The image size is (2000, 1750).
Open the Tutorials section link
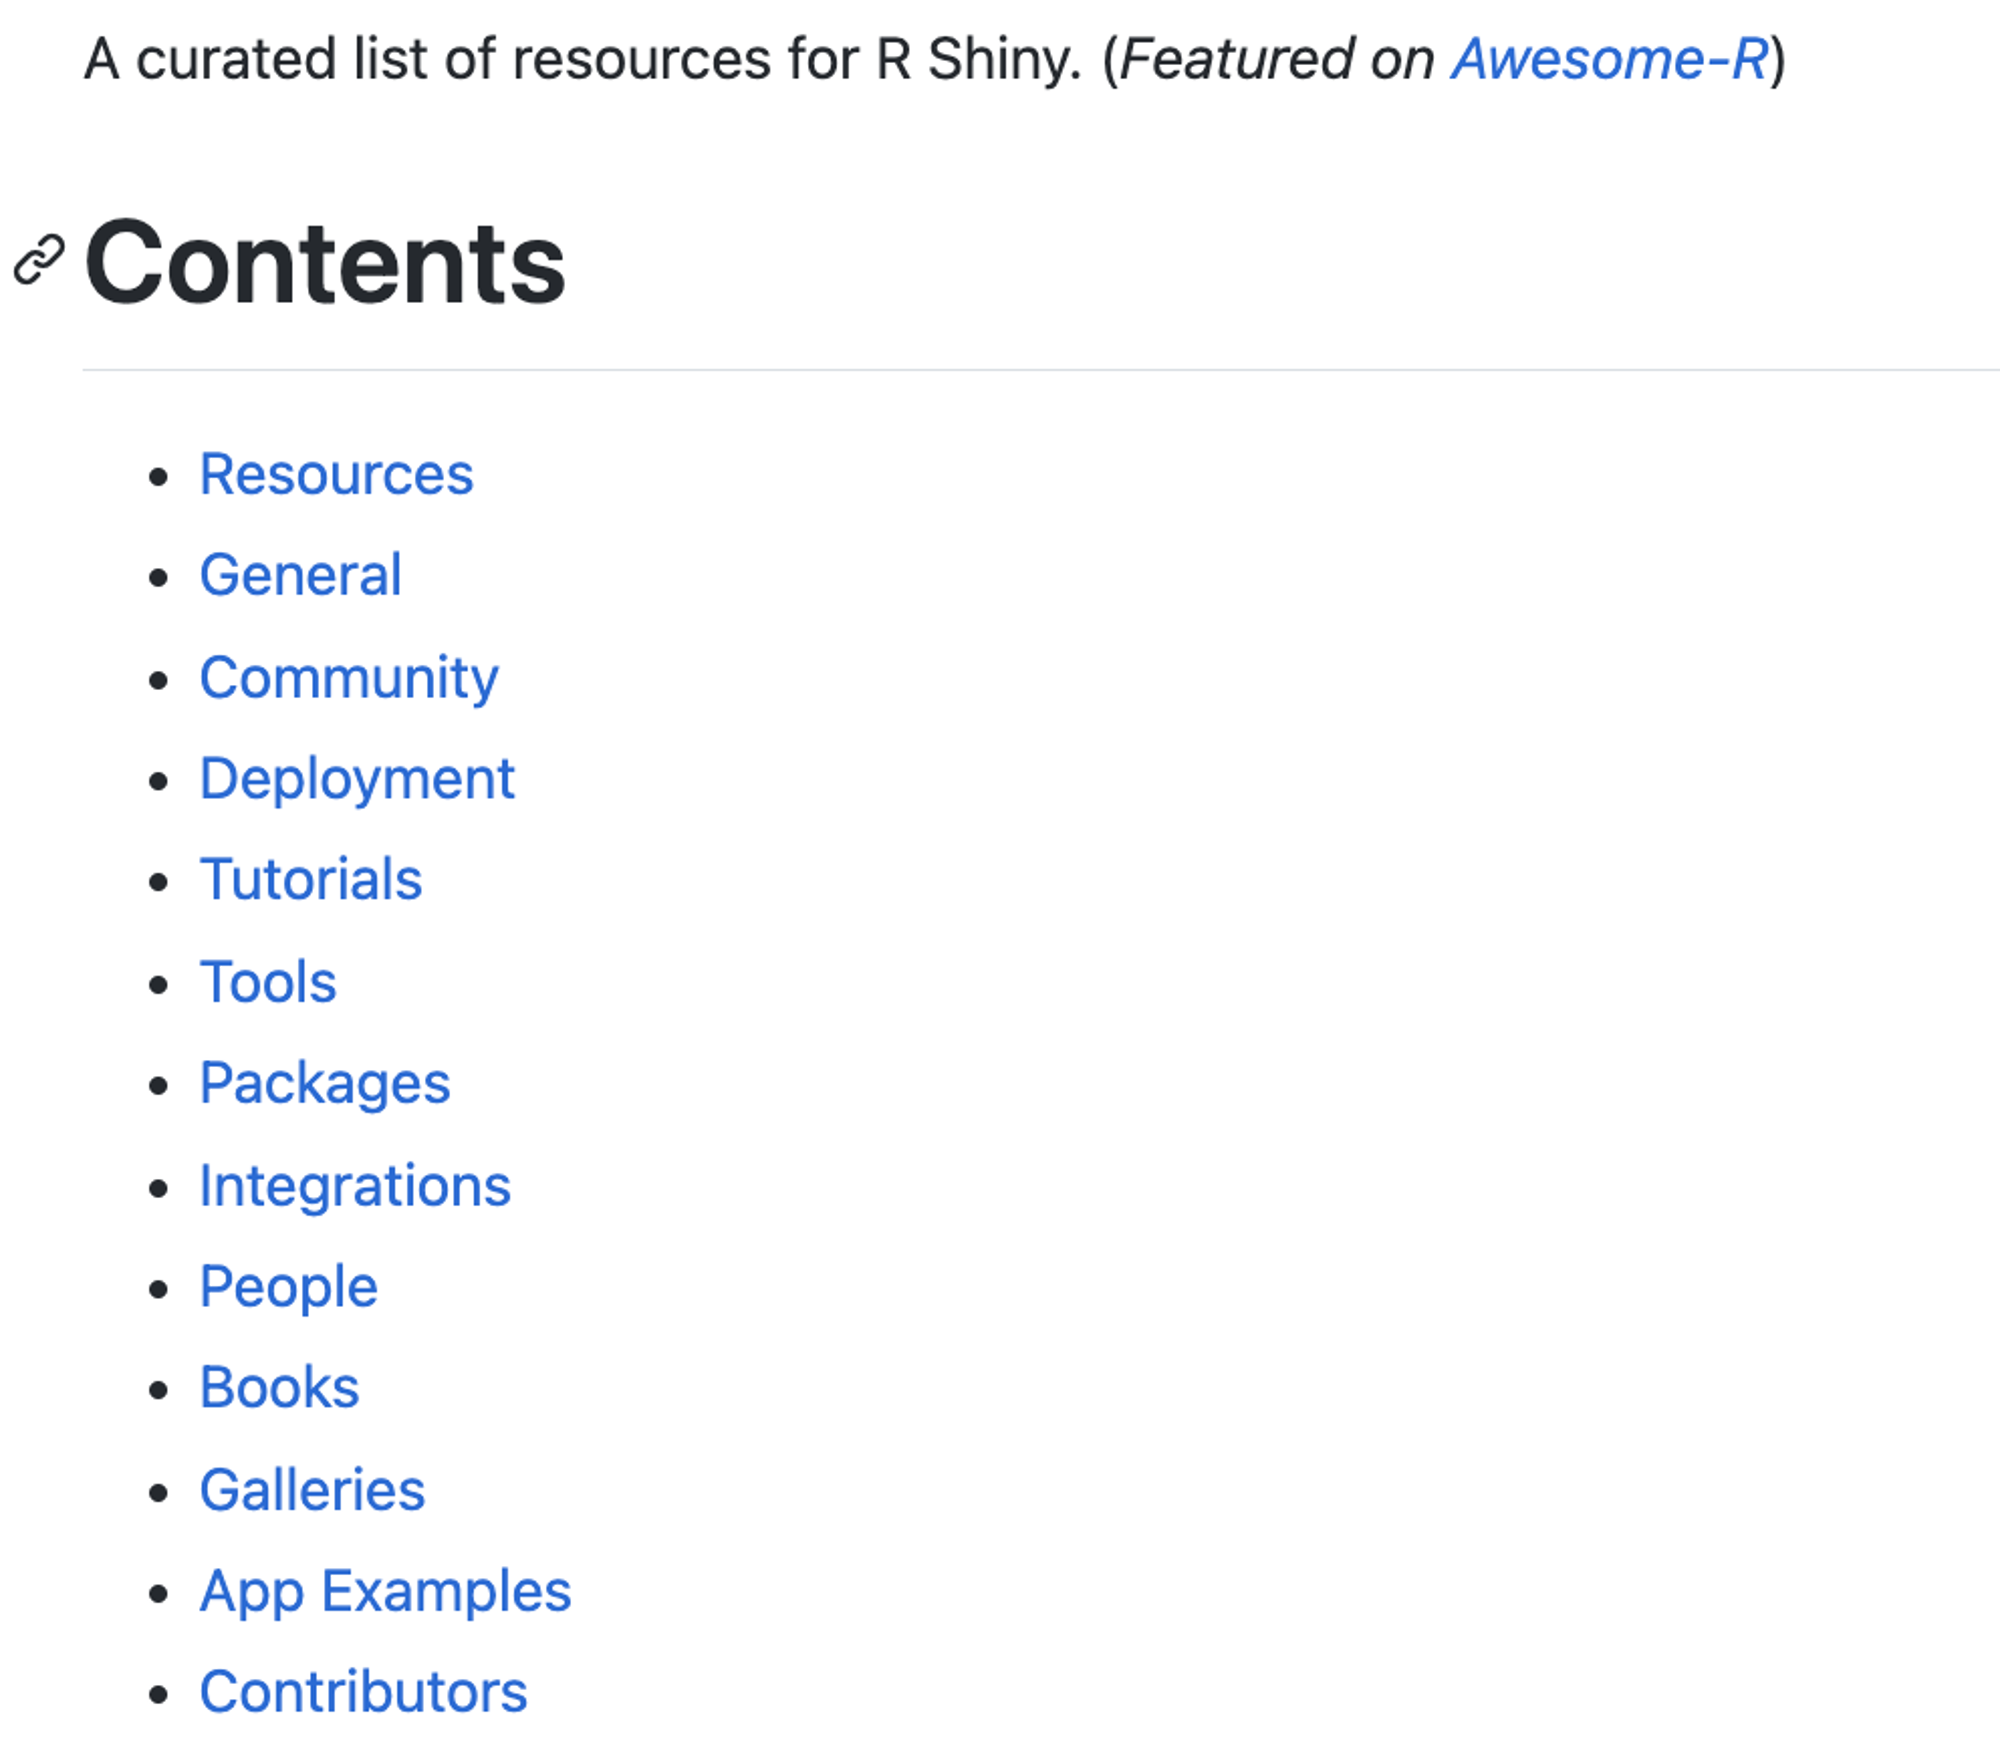point(311,880)
